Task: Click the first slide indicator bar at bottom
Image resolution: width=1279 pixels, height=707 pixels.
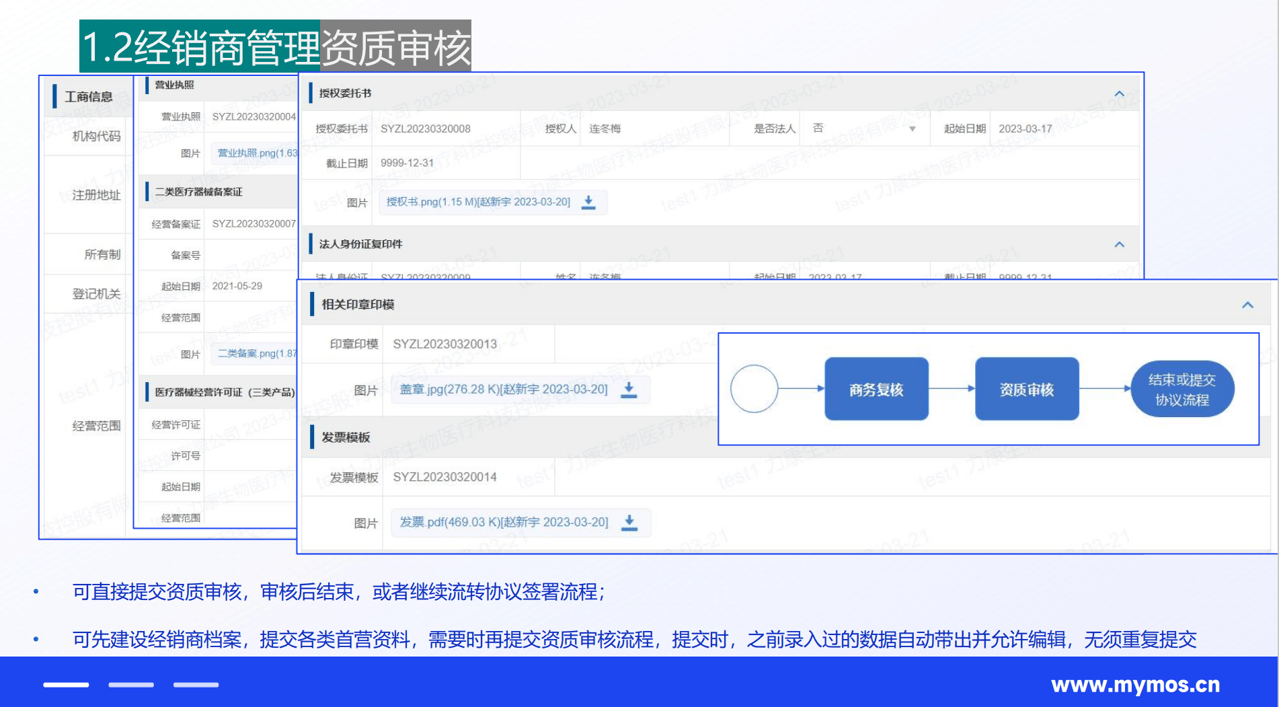Action: coord(65,685)
